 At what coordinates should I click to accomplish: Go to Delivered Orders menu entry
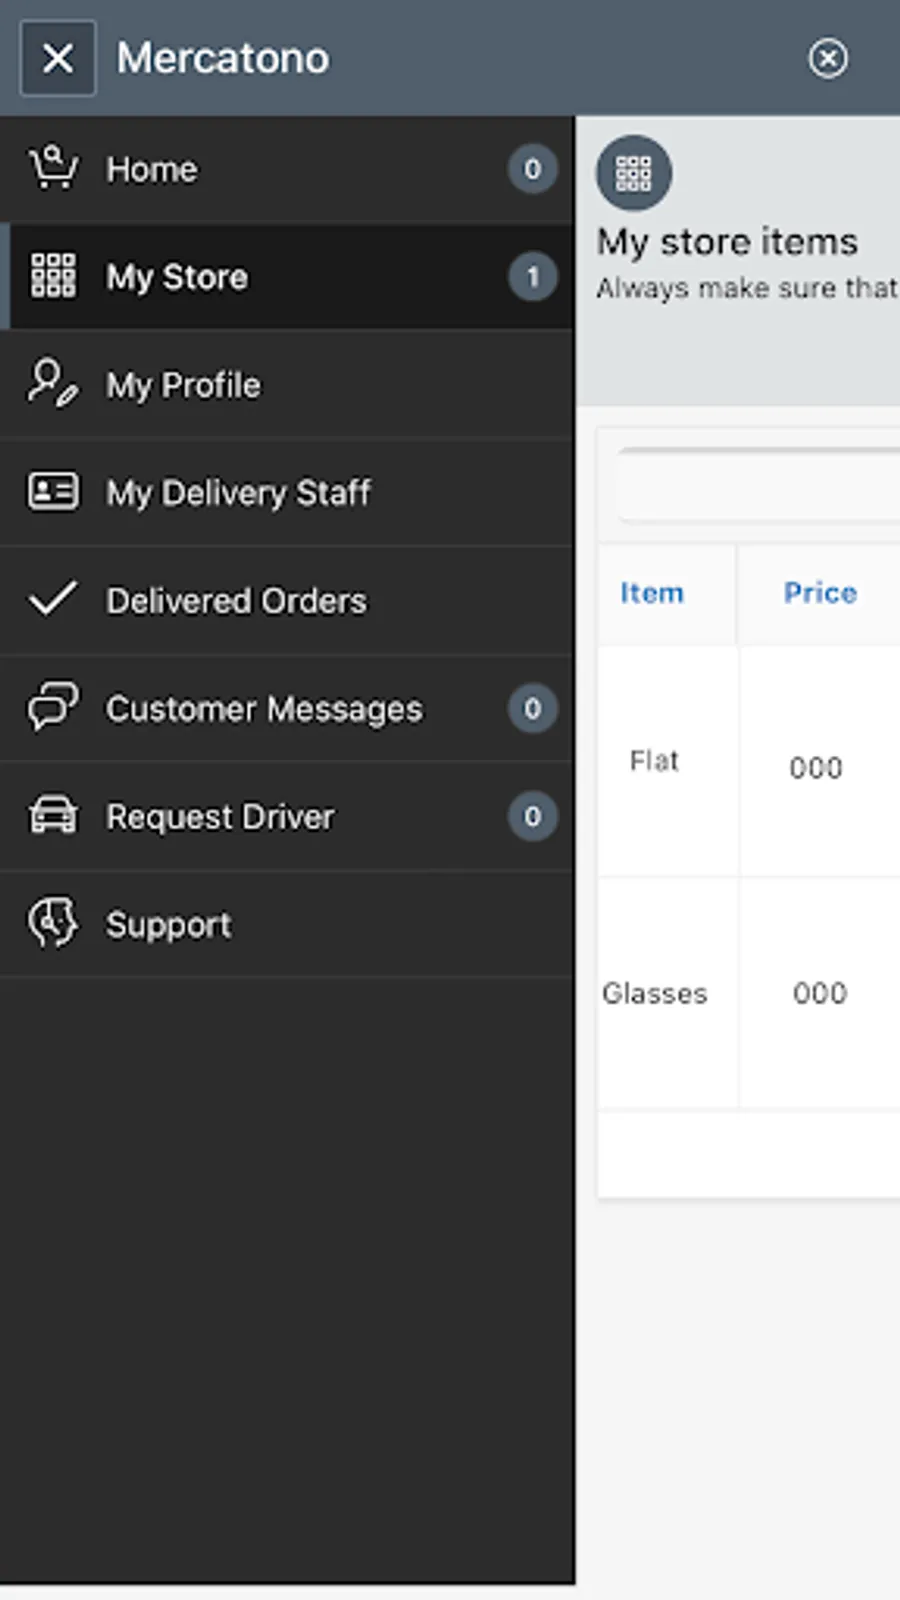tap(237, 601)
